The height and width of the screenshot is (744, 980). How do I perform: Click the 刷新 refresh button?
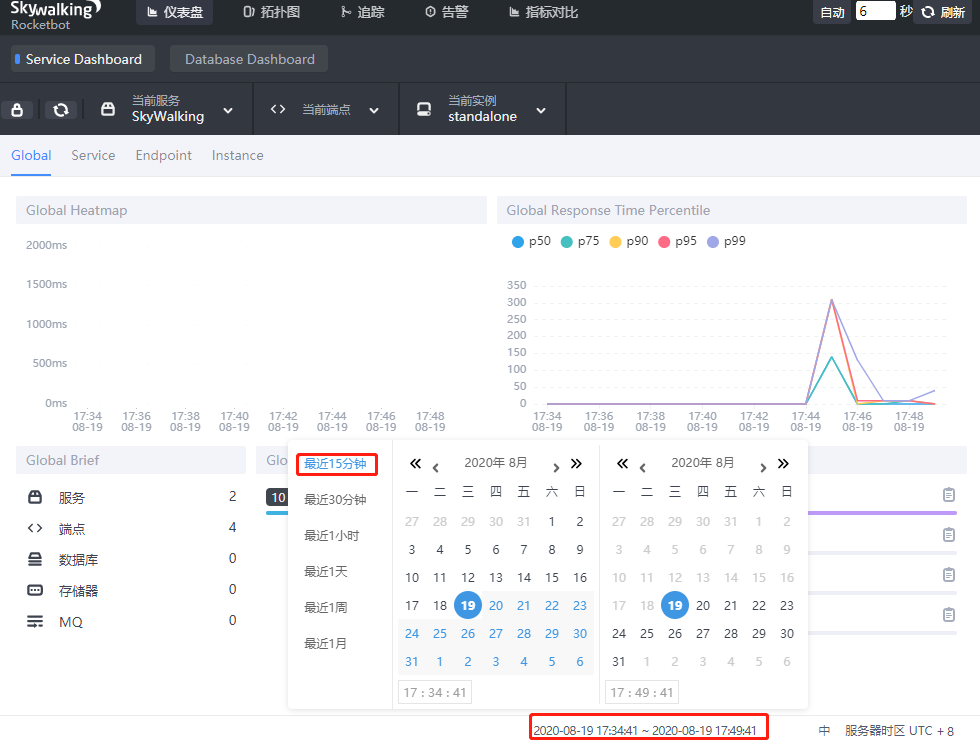(x=943, y=12)
